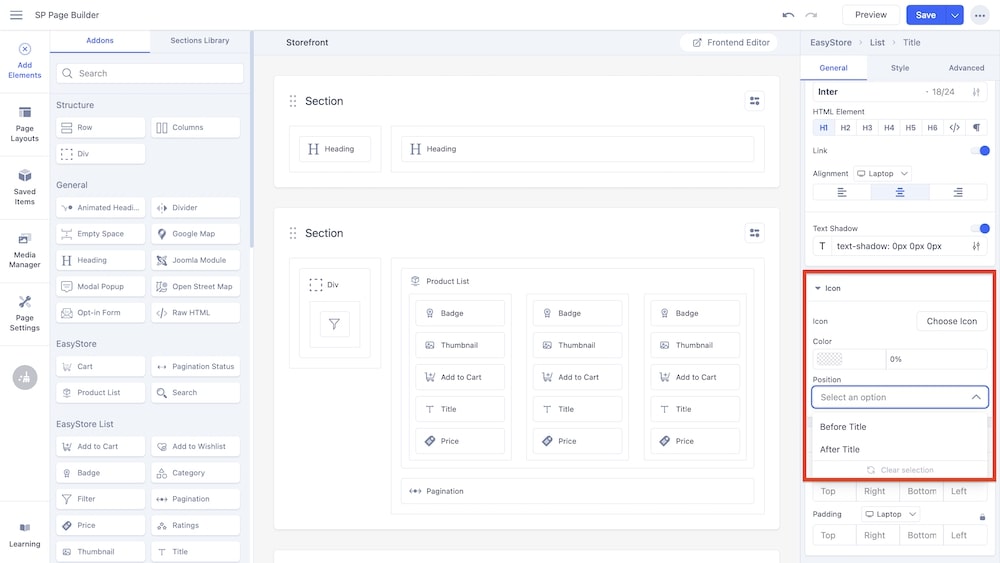The image size is (1000, 563).
Task: Toggle the Text Shadow switch
Action: [x=980, y=228]
